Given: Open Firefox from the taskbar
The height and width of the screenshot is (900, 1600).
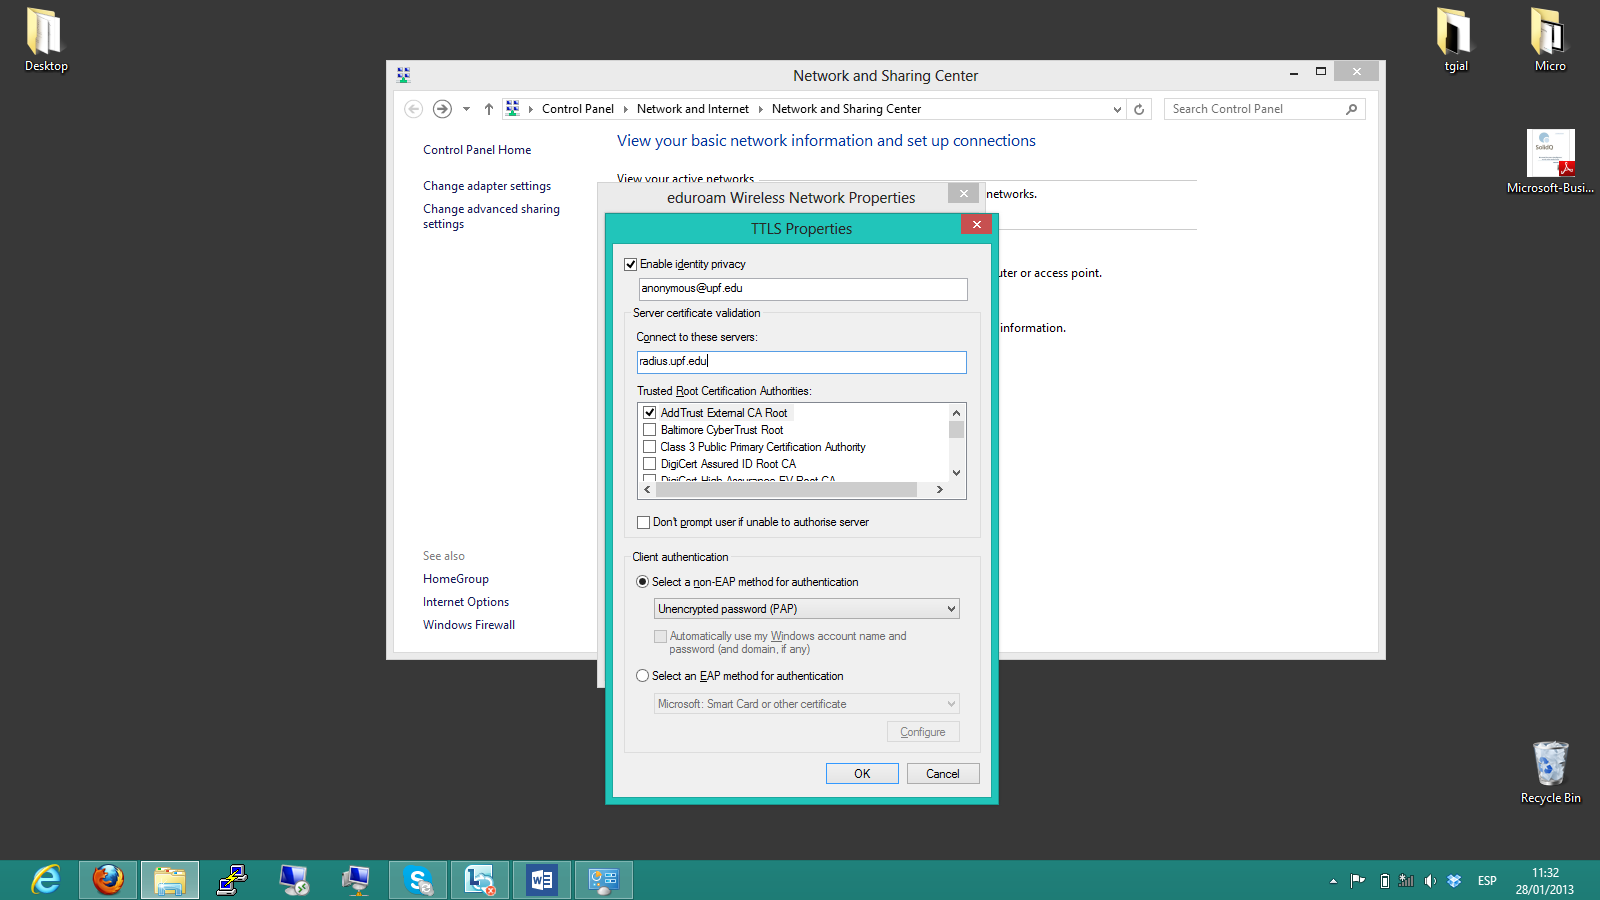Looking at the screenshot, I should tap(108, 880).
